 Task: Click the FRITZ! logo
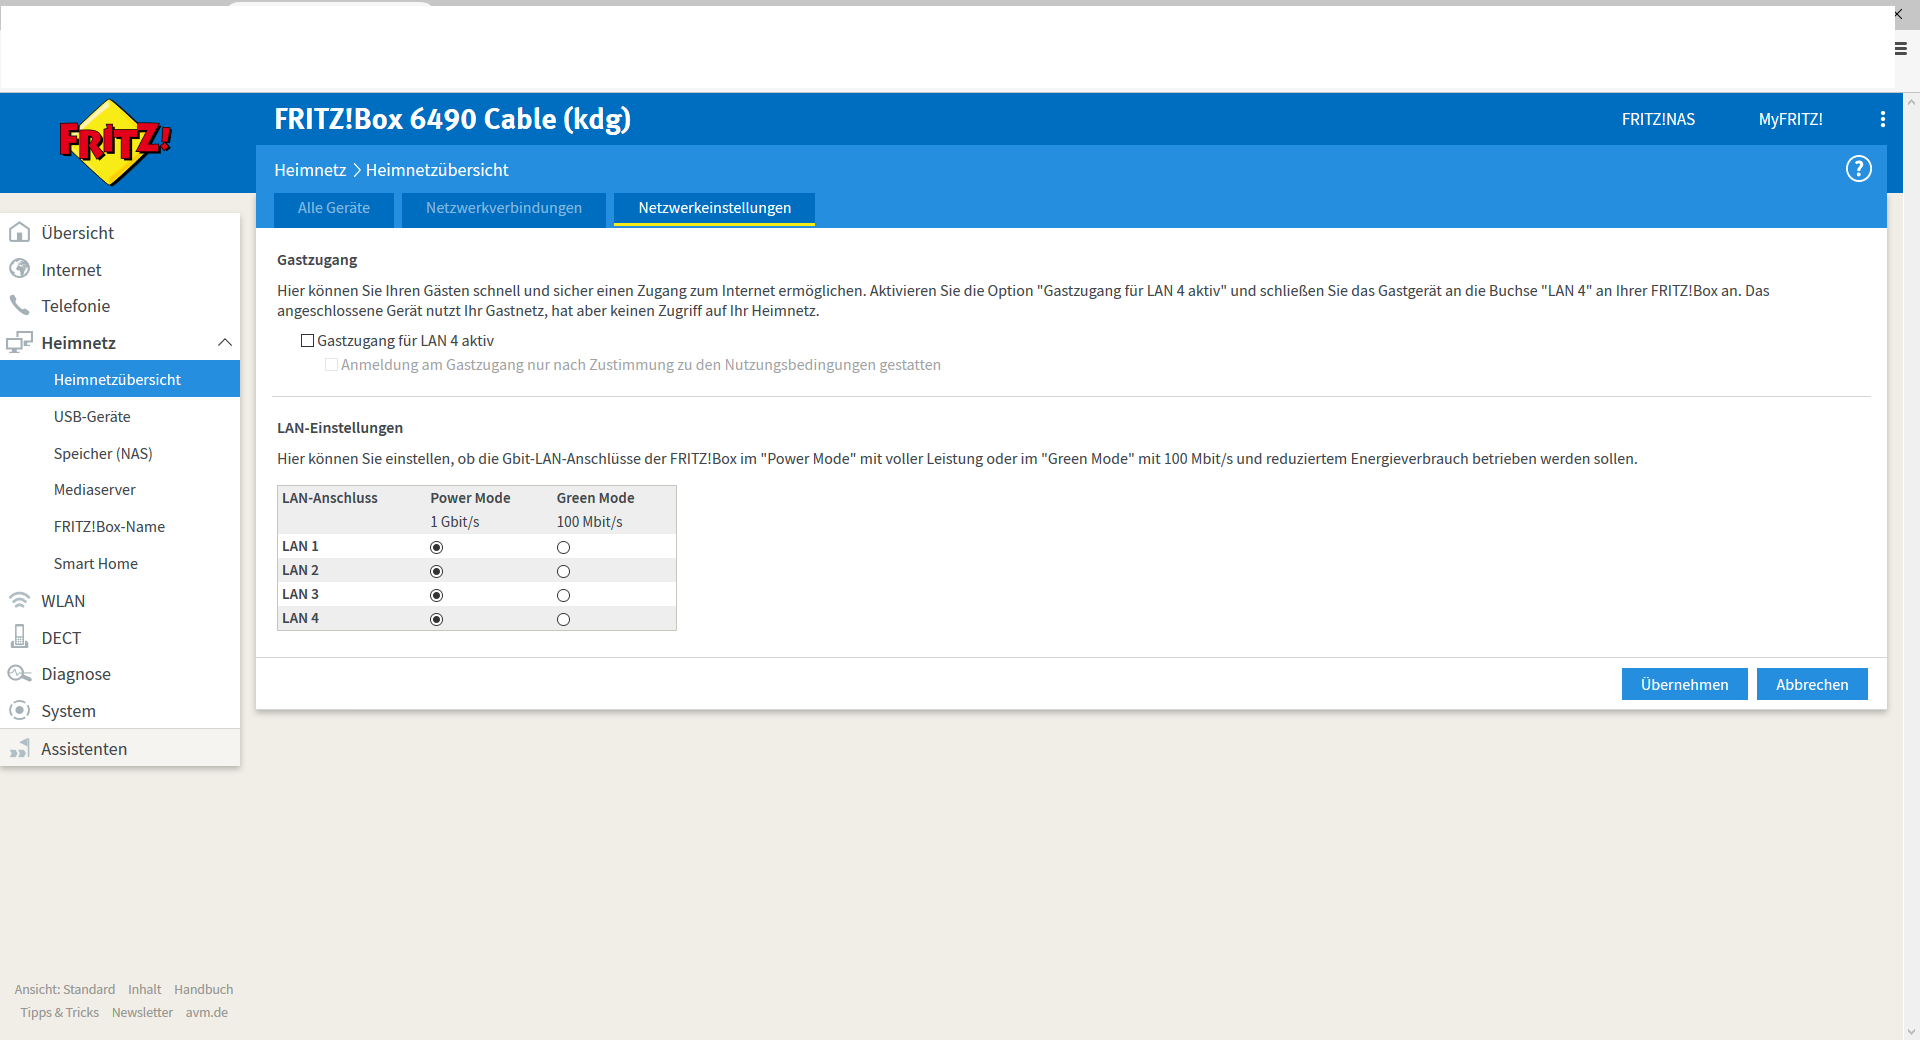pyautogui.click(x=115, y=142)
